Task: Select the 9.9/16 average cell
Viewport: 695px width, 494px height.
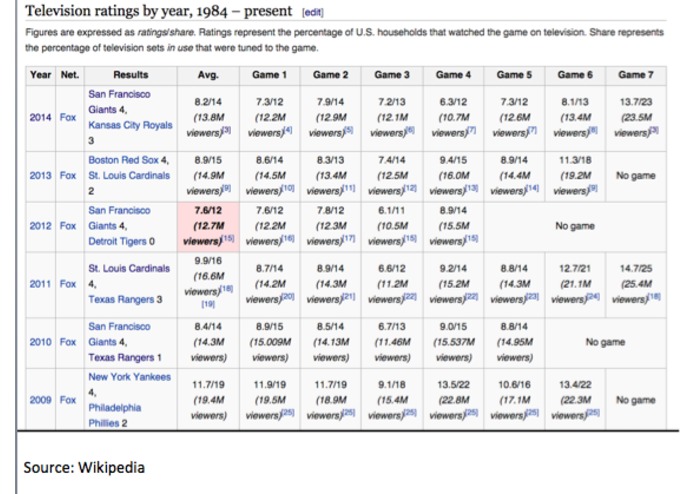Action: [208, 284]
